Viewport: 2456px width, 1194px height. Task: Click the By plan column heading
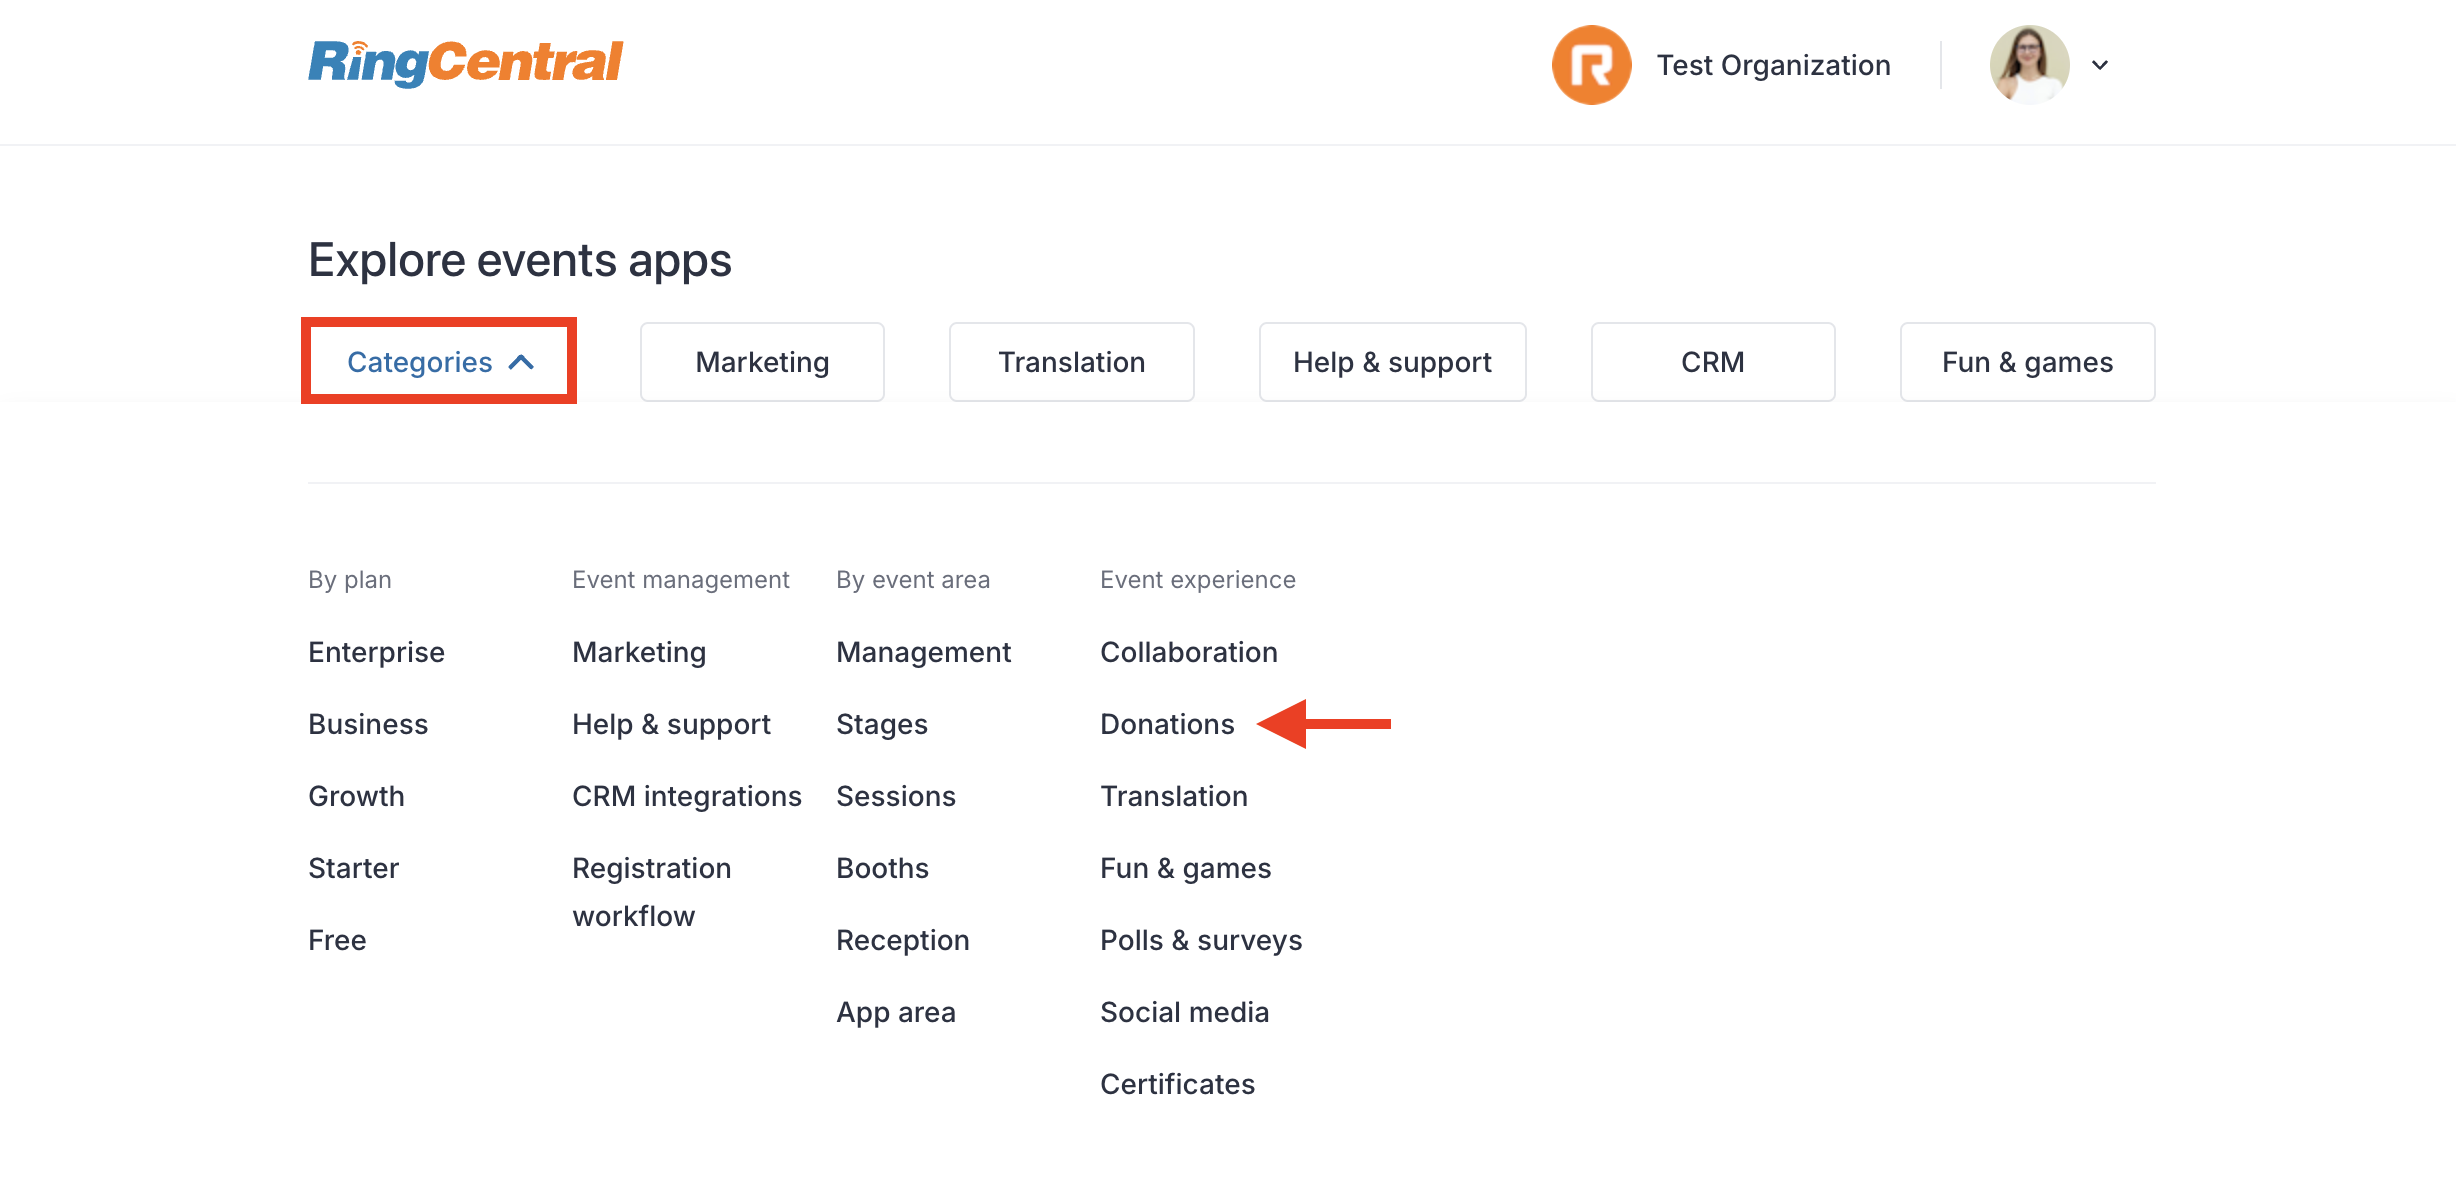350,580
